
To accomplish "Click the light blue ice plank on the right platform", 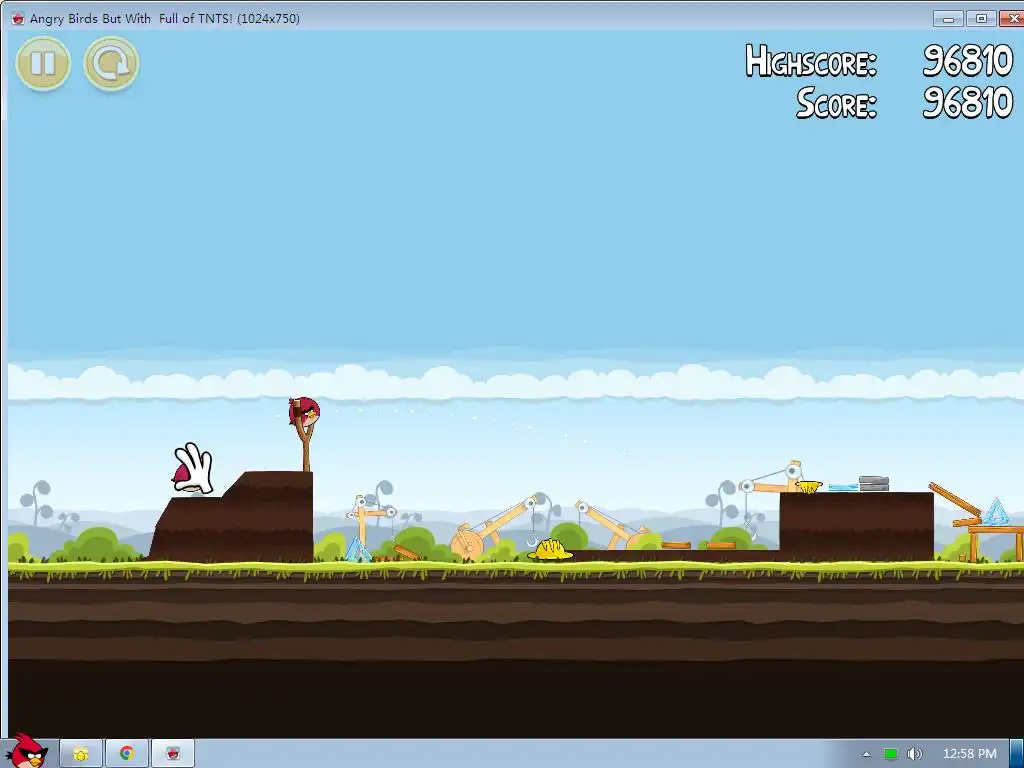I will (843, 487).
